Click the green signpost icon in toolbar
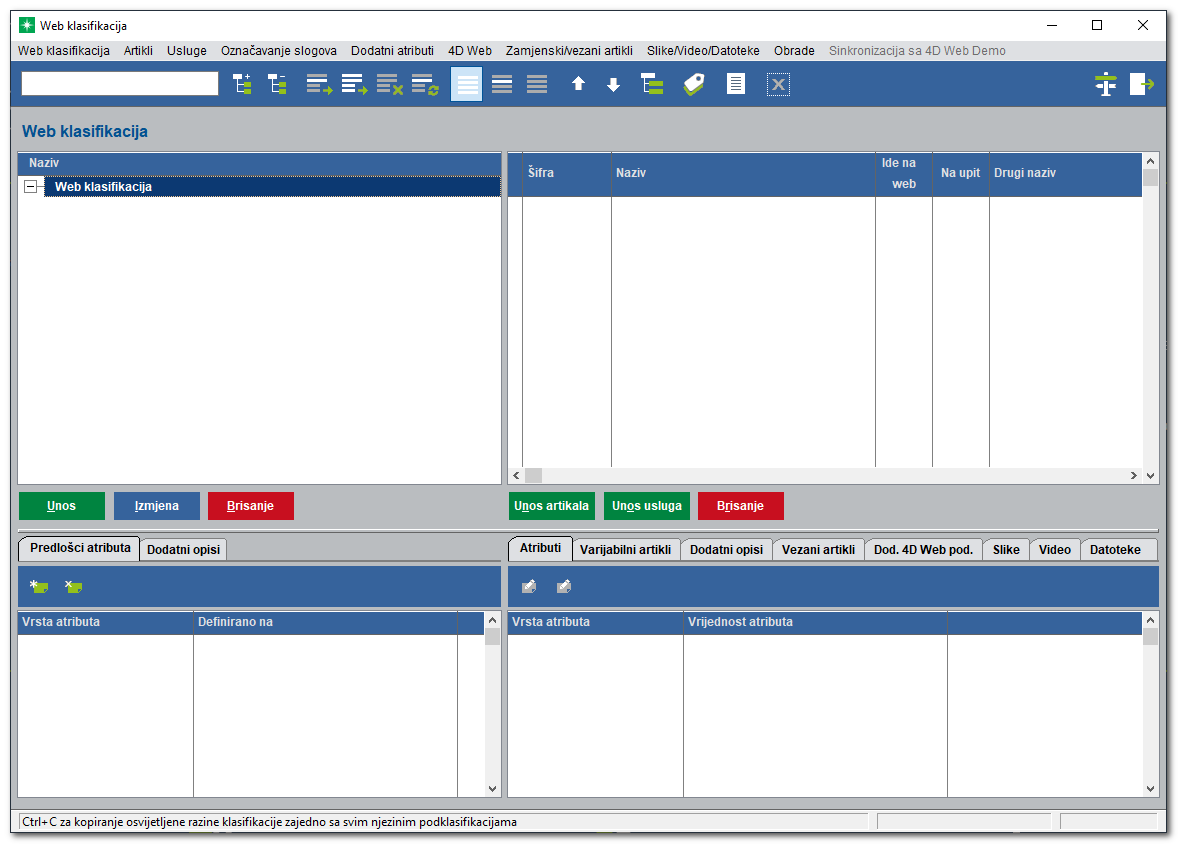 point(1105,85)
